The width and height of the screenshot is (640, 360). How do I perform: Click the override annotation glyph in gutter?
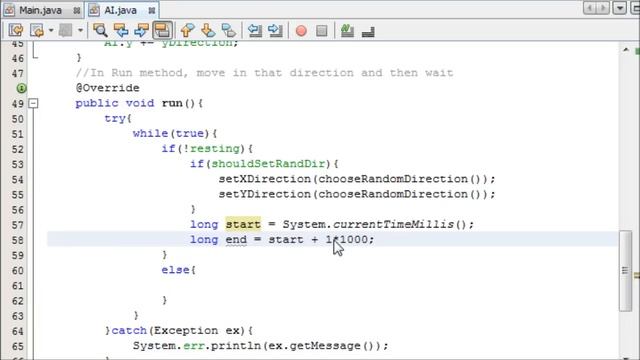click(x=21, y=88)
